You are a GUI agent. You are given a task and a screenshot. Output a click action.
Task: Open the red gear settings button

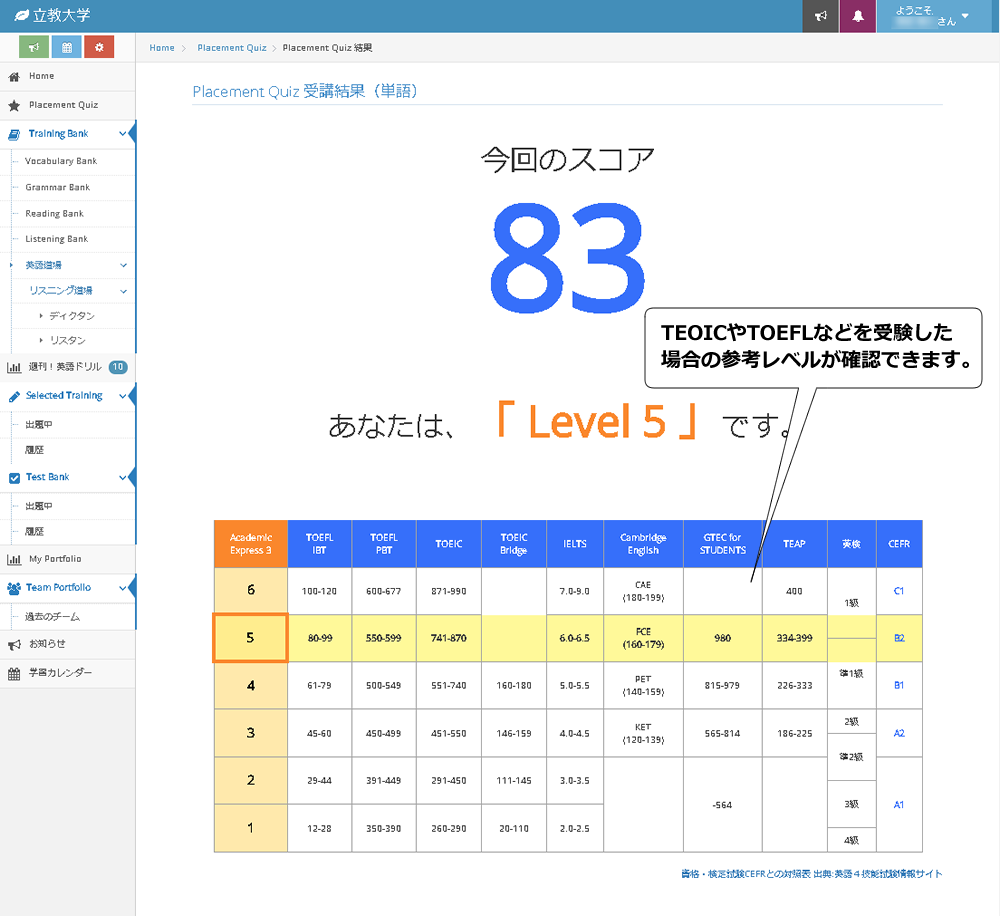point(99,47)
